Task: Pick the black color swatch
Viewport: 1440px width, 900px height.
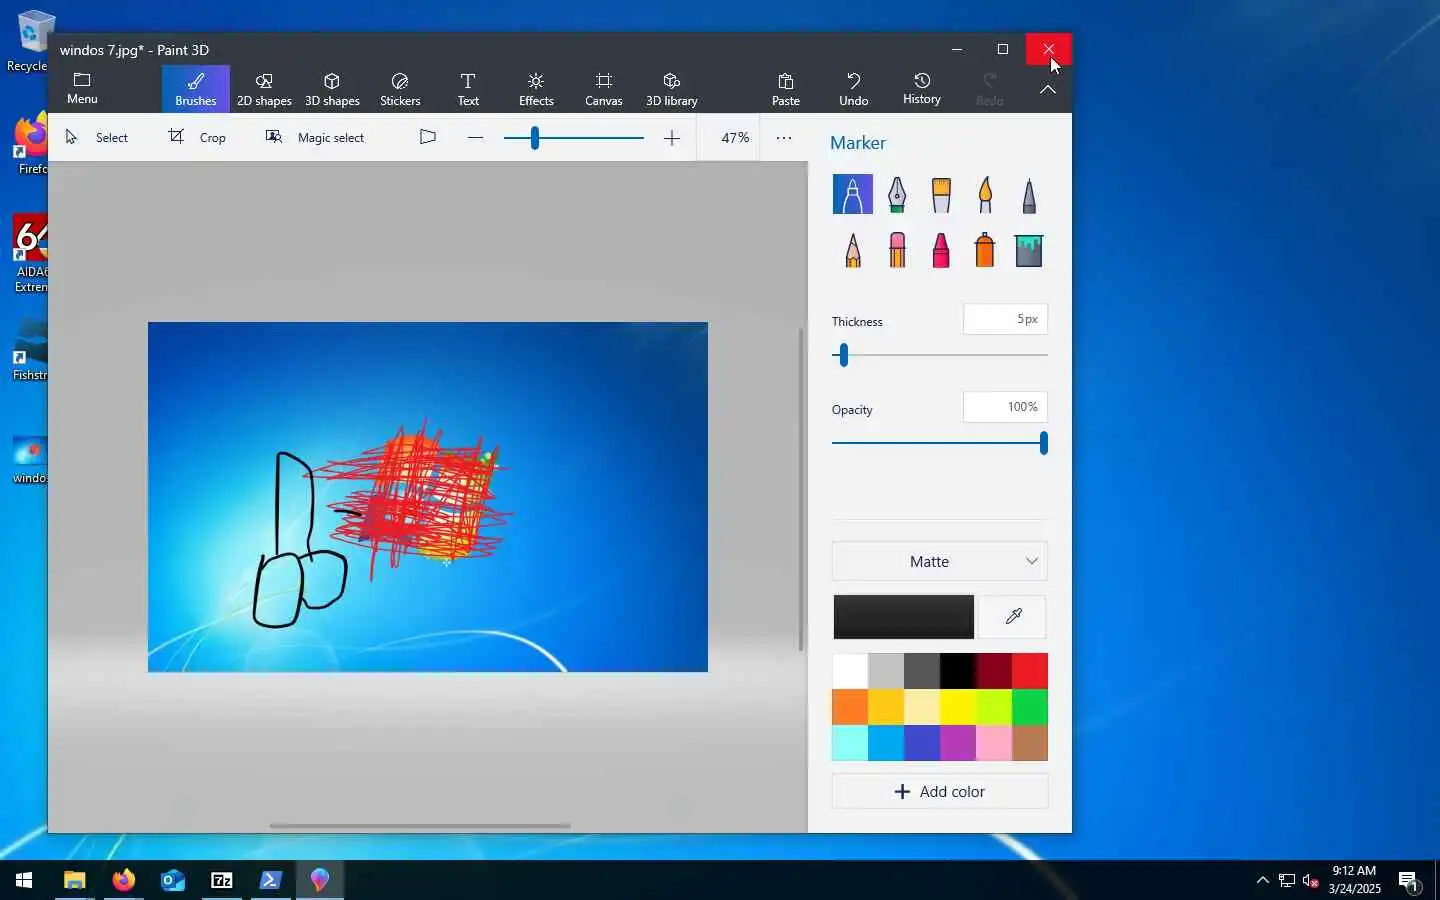Action: tap(958, 671)
